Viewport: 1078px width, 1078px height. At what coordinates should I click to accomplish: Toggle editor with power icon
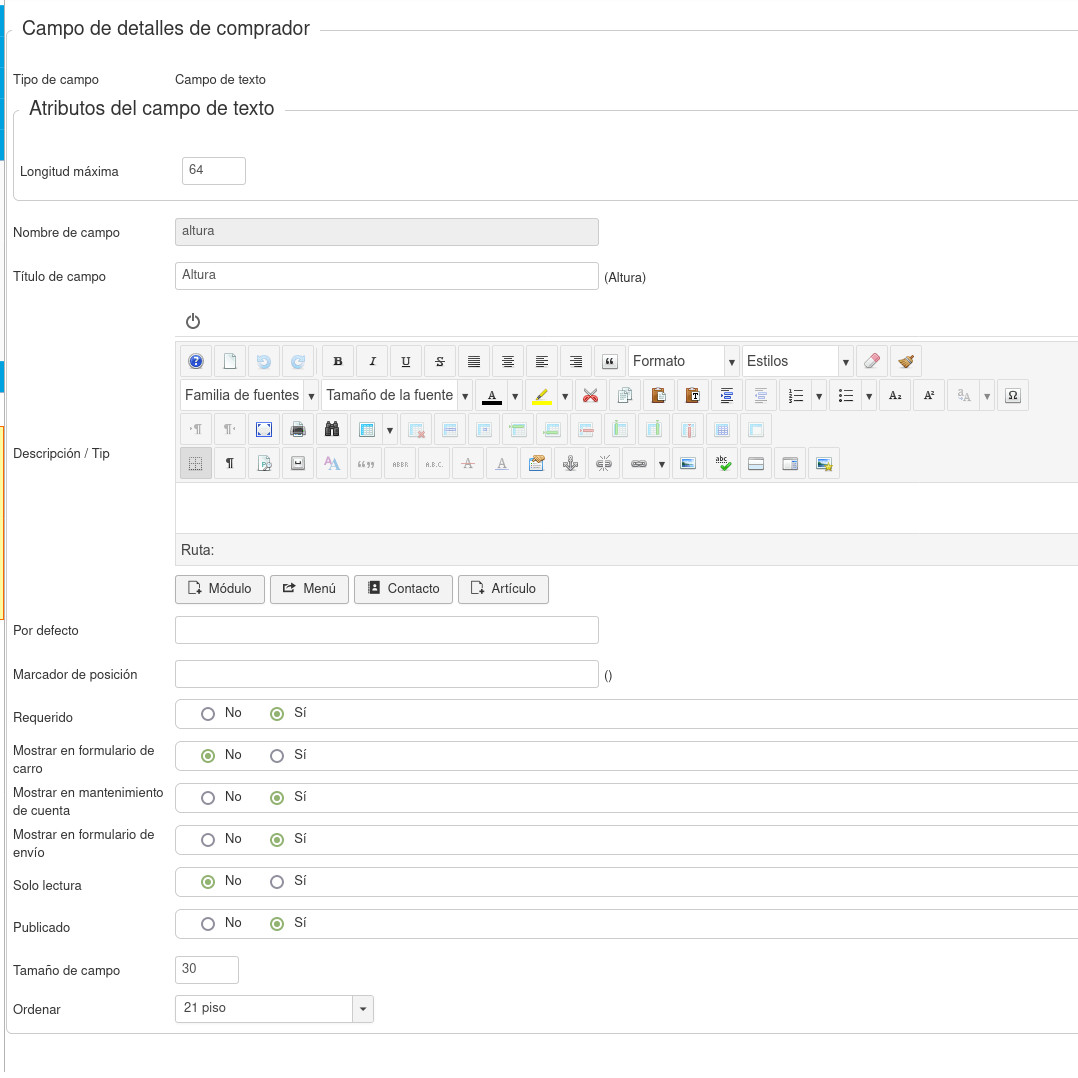(193, 321)
